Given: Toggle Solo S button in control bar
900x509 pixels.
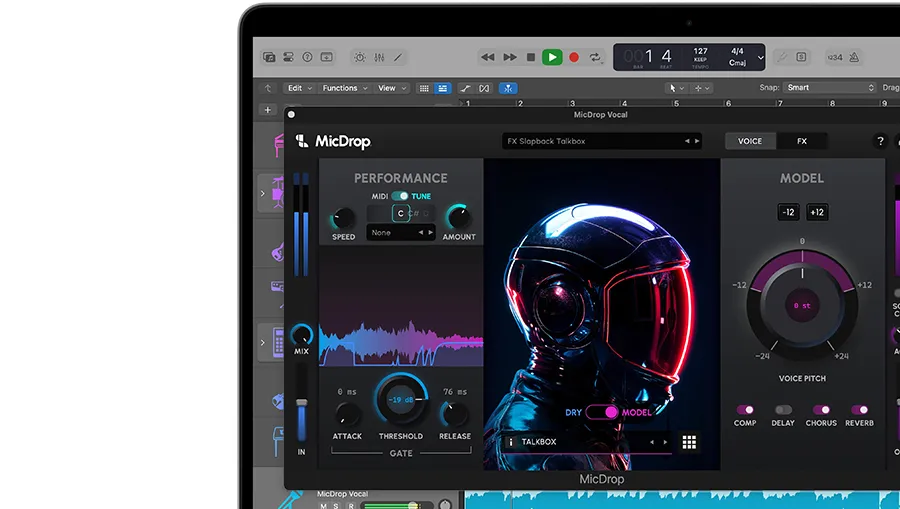Looking at the screenshot, I should click(801, 57).
